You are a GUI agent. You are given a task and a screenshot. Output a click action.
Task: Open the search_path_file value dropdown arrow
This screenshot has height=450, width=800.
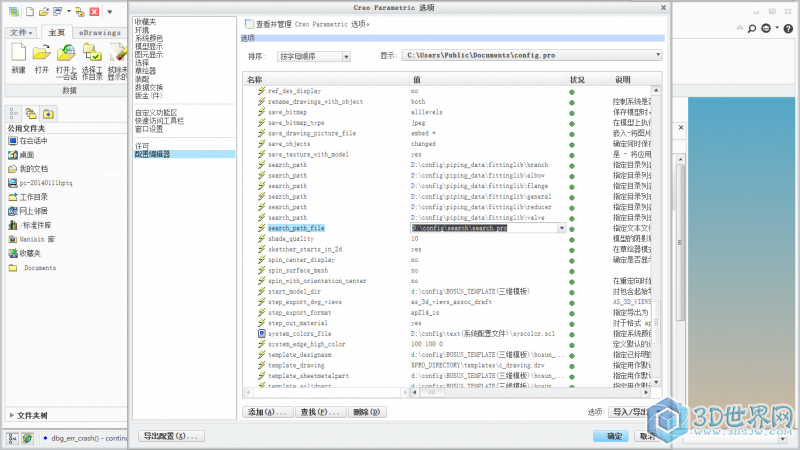(562, 228)
